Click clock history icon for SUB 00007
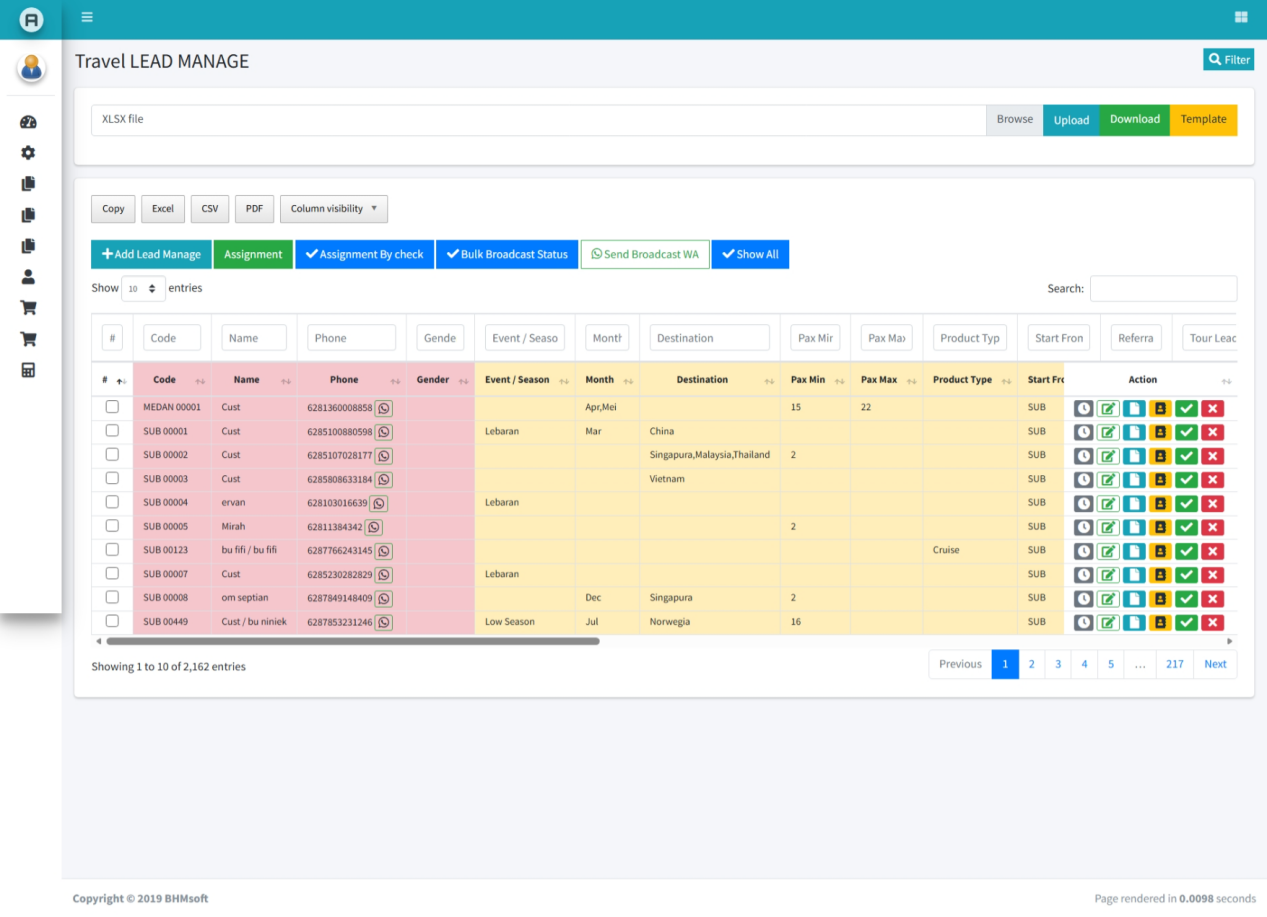 point(1083,575)
